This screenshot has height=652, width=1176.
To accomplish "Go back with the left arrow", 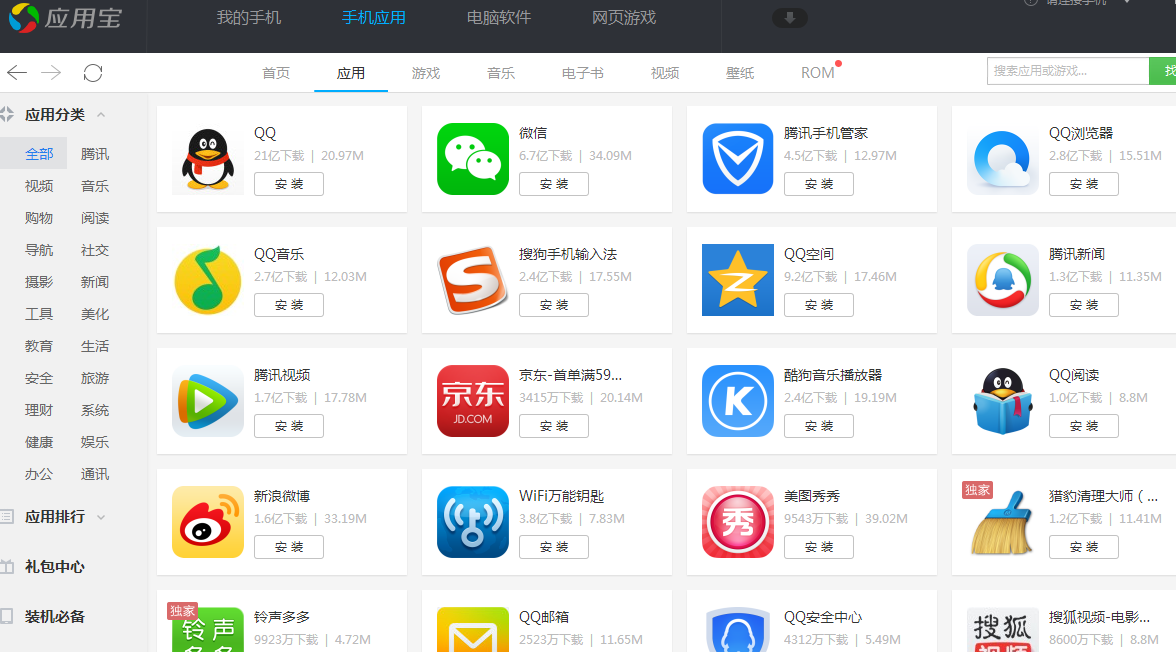I will (x=16, y=73).
